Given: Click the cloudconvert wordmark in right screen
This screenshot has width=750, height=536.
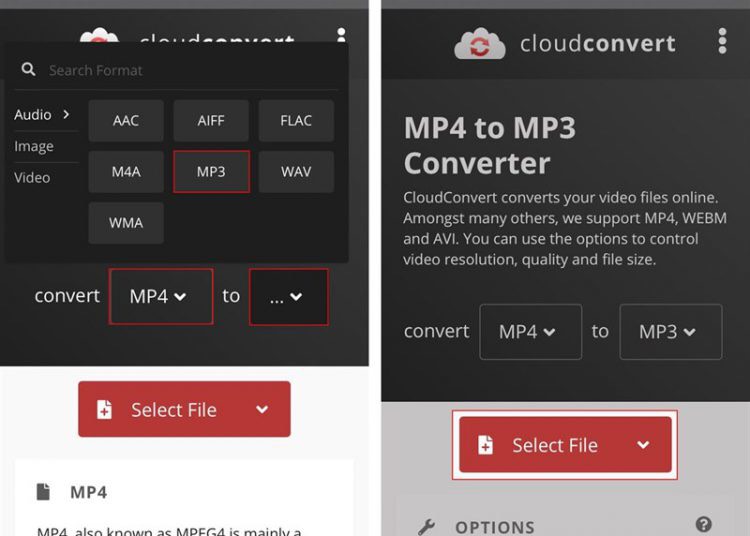Looking at the screenshot, I should [598, 44].
